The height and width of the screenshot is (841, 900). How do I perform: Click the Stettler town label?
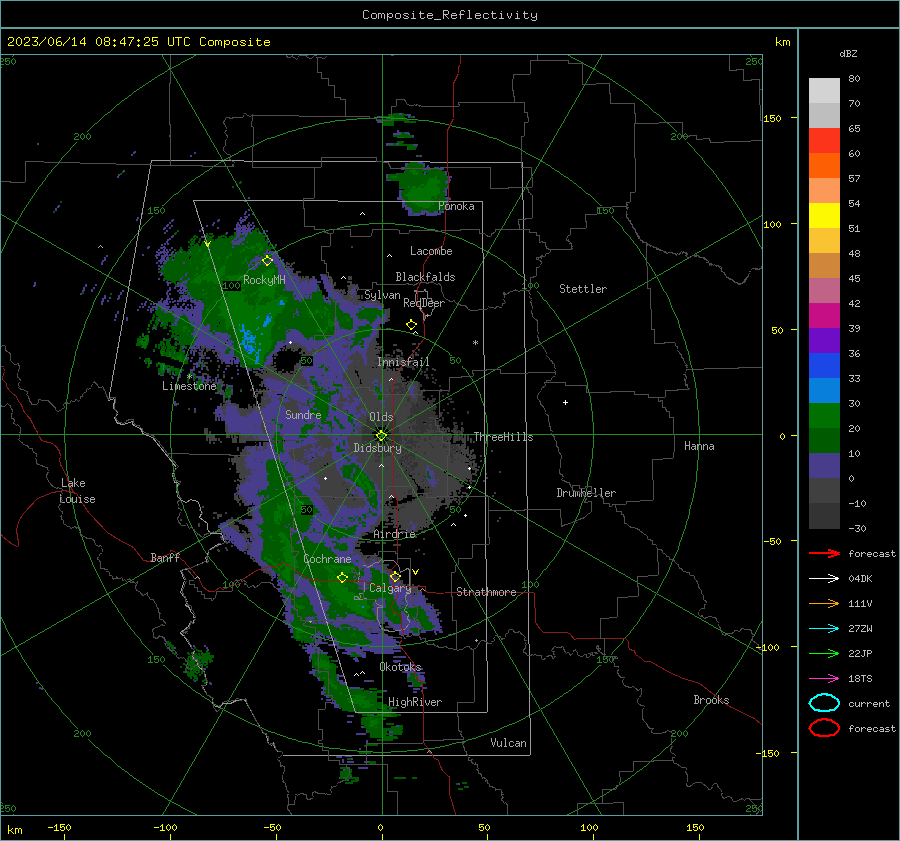tap(583, 289)
